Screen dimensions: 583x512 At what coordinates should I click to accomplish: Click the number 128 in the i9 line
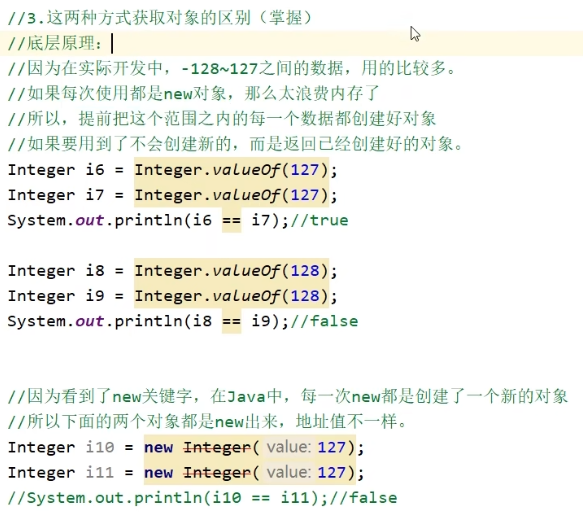(305, 296)
